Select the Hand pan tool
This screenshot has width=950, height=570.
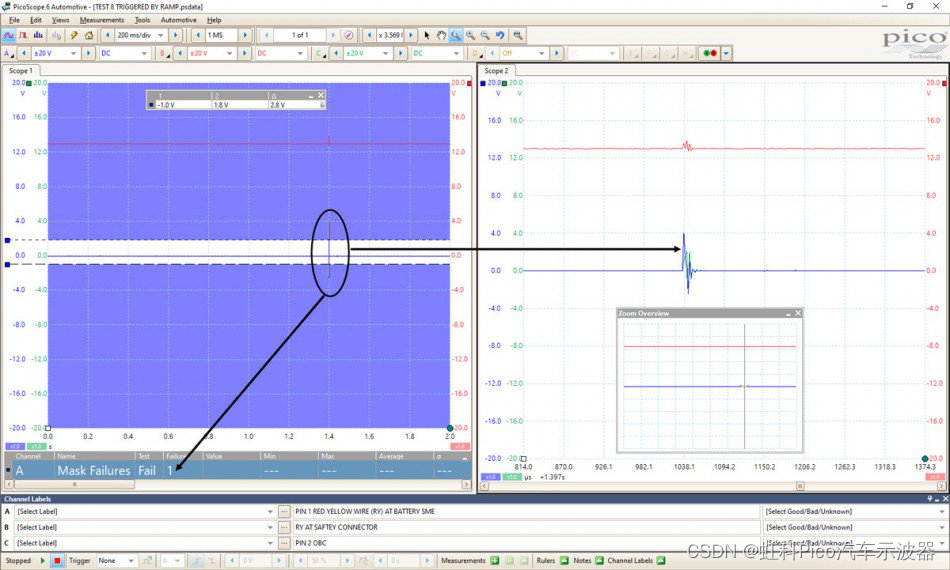441,36
